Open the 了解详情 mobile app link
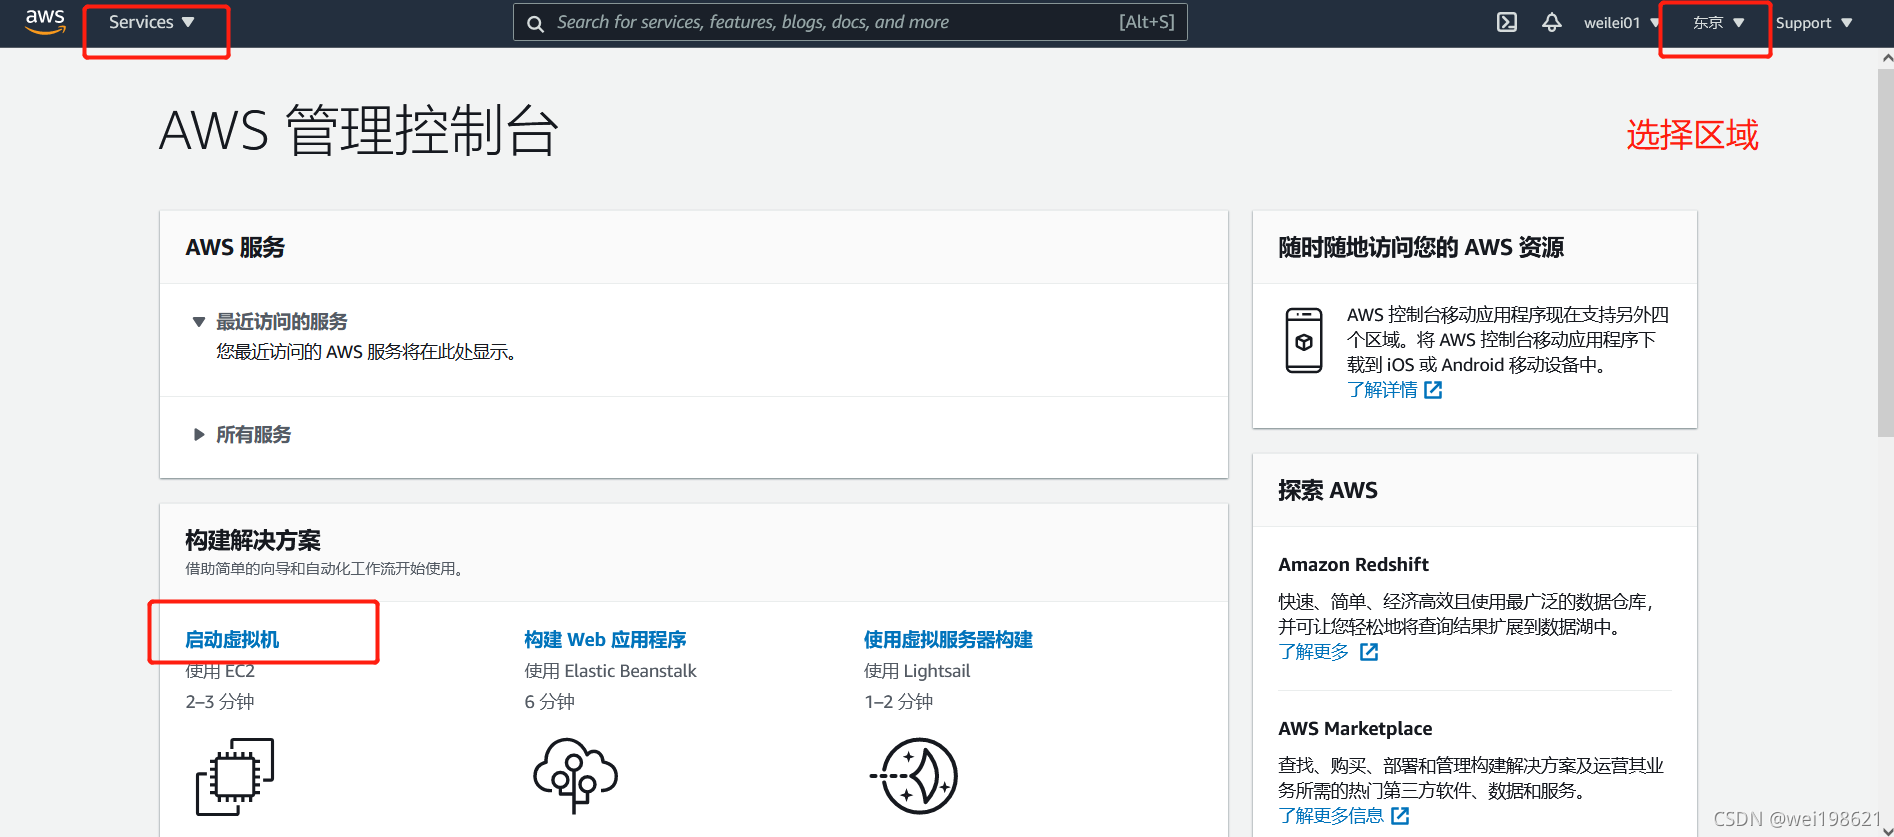The width and height of the screenshot is (1894, 837). point(1382,390)
